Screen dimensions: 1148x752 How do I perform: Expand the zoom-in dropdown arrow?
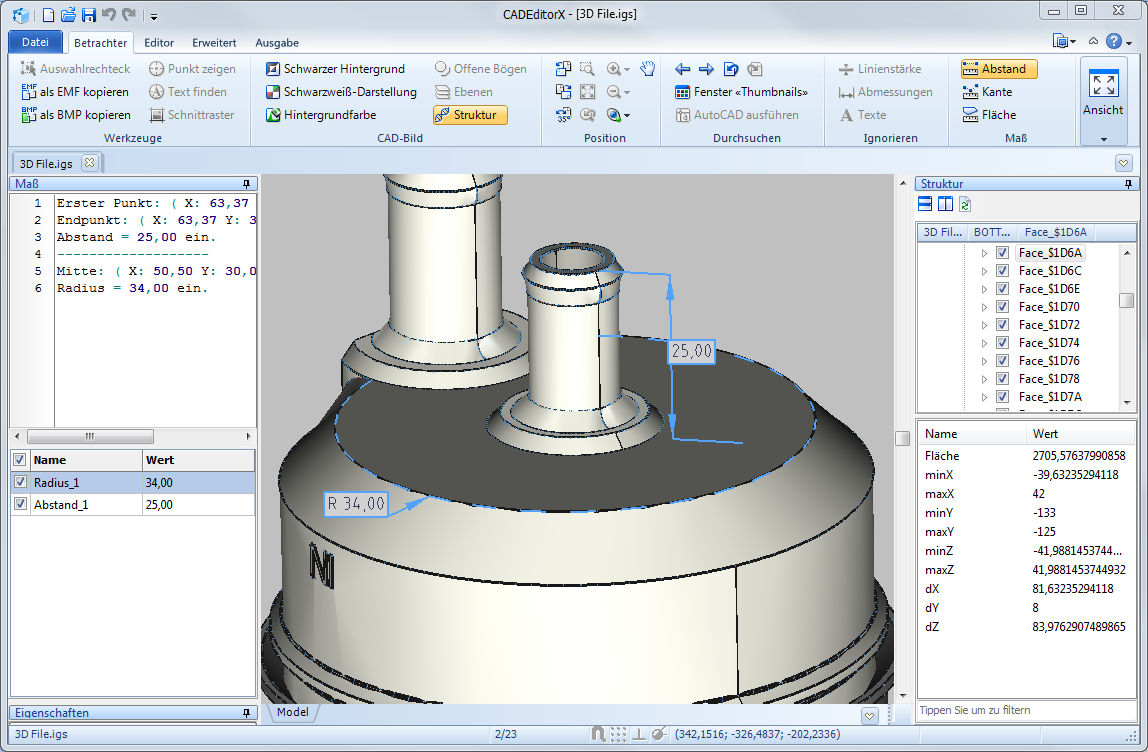627,70
